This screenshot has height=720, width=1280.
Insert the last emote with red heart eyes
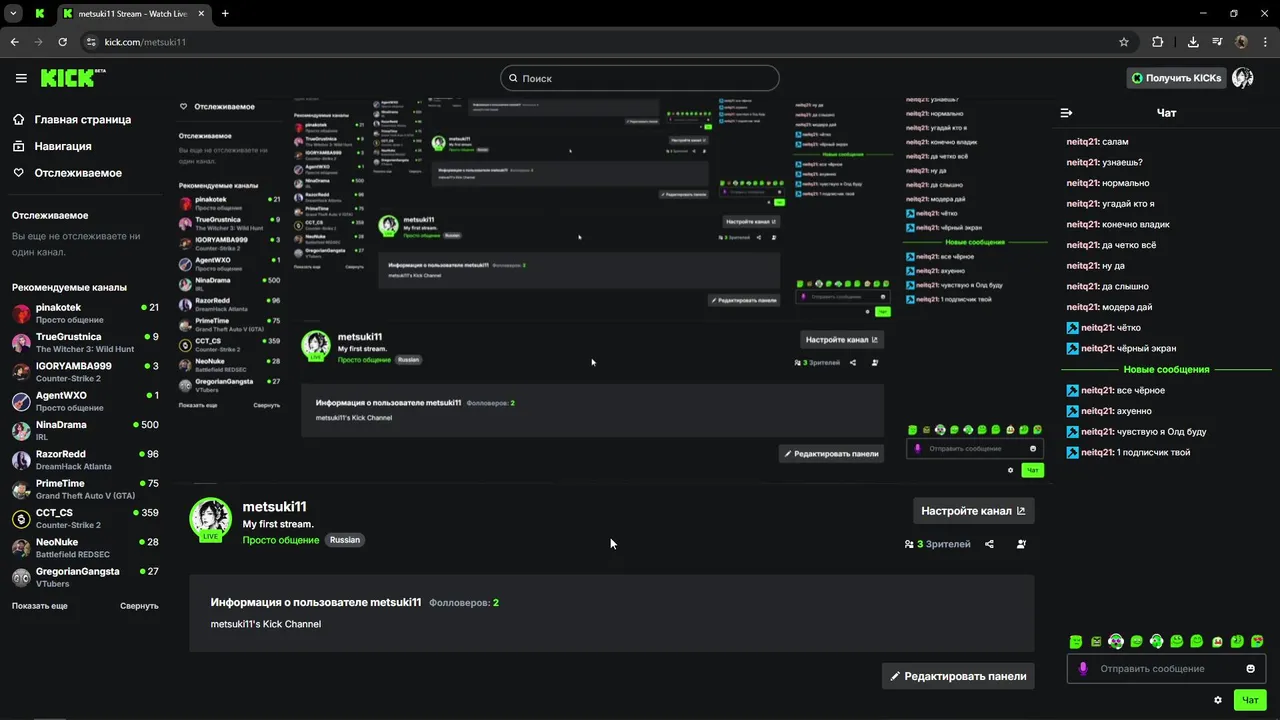point(1257,641)
